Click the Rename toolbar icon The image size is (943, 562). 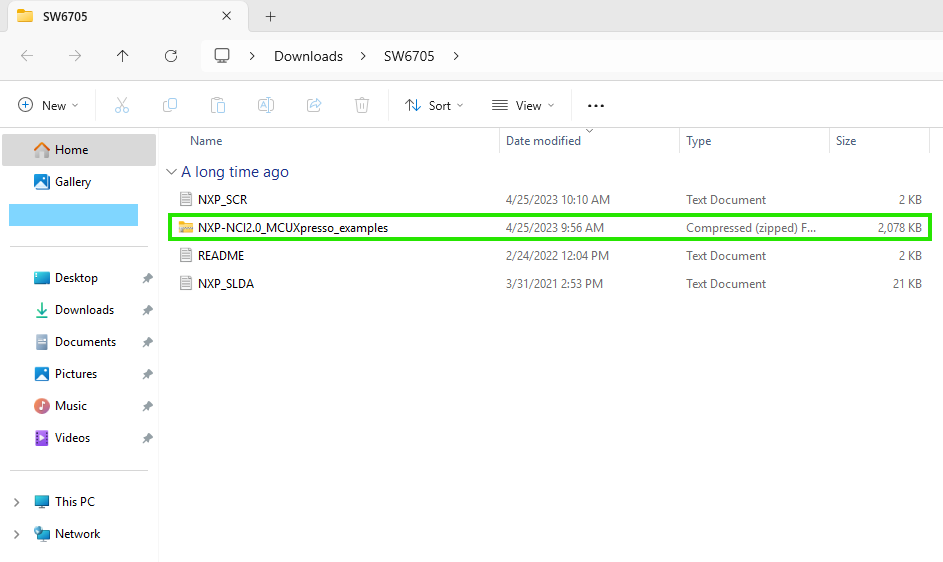click(266, 105)
